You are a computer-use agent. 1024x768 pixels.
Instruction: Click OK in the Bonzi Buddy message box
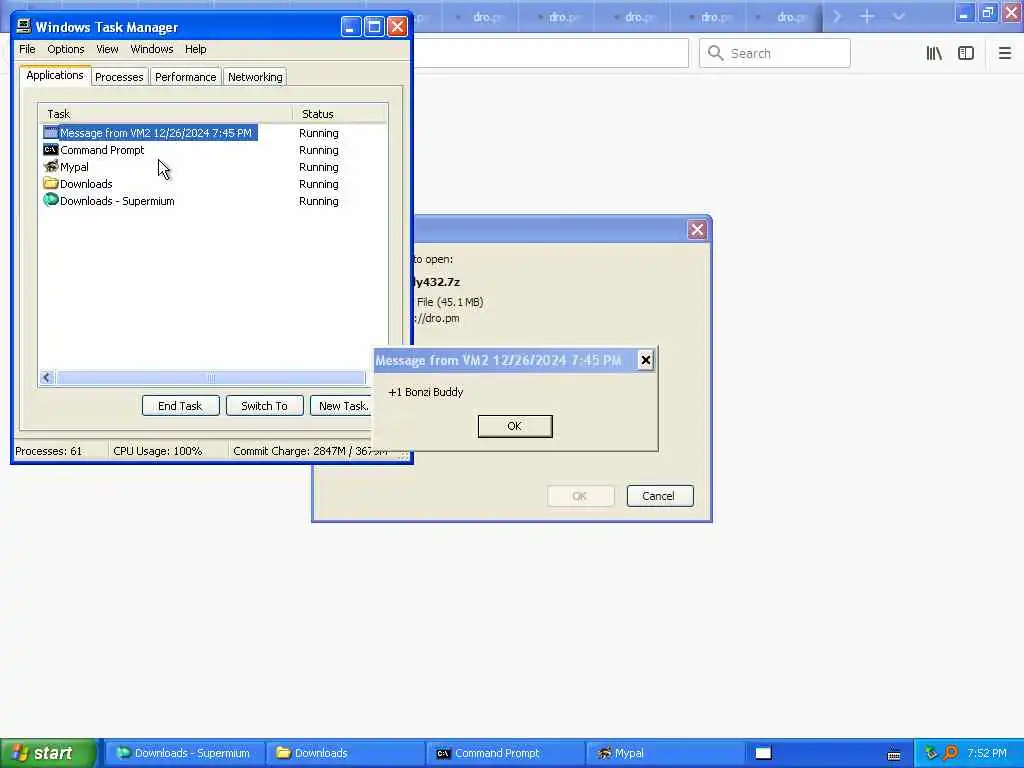pyautogui.click(x=515, y=426)
